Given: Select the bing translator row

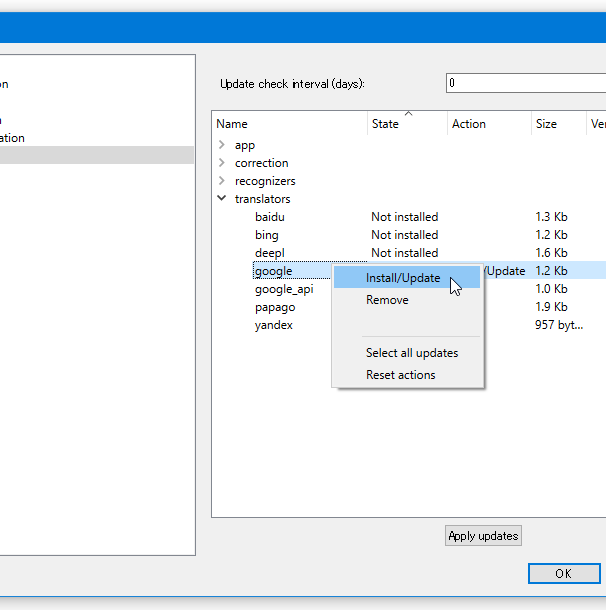Looking at the screenshot, I should tap(409, 235).
